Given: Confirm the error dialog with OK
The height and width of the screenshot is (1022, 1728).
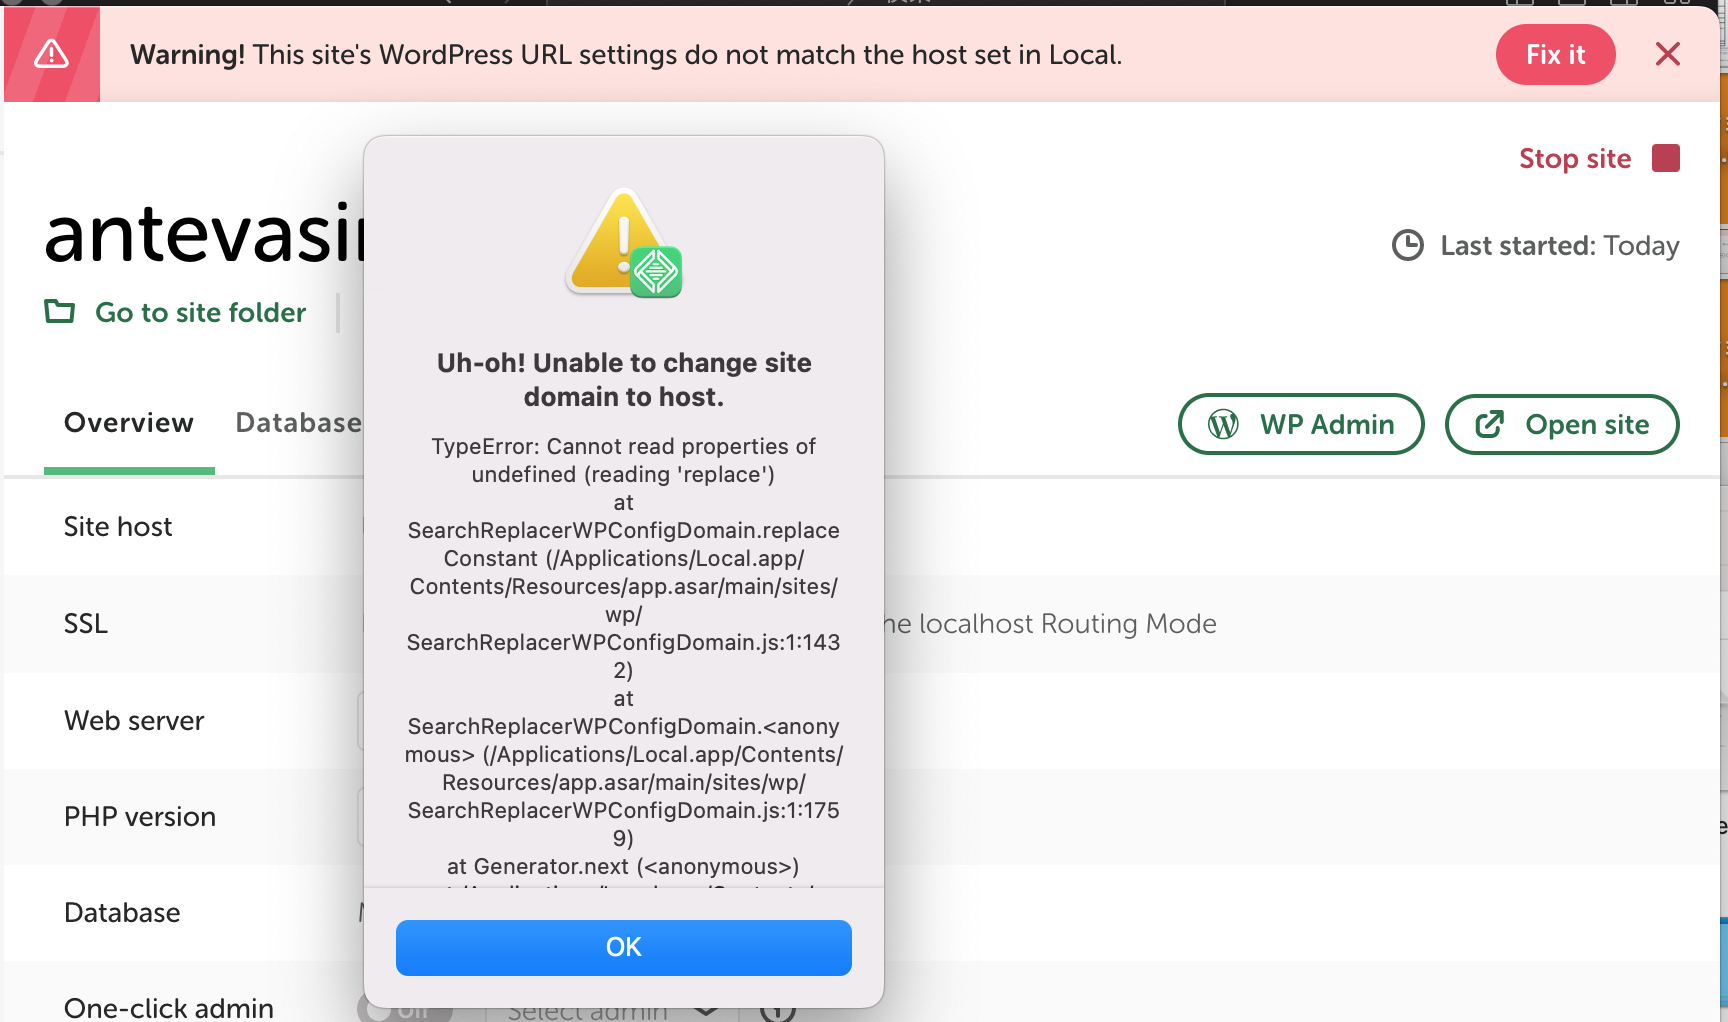Looking at the screenshot, I should (x=623, y=947).
